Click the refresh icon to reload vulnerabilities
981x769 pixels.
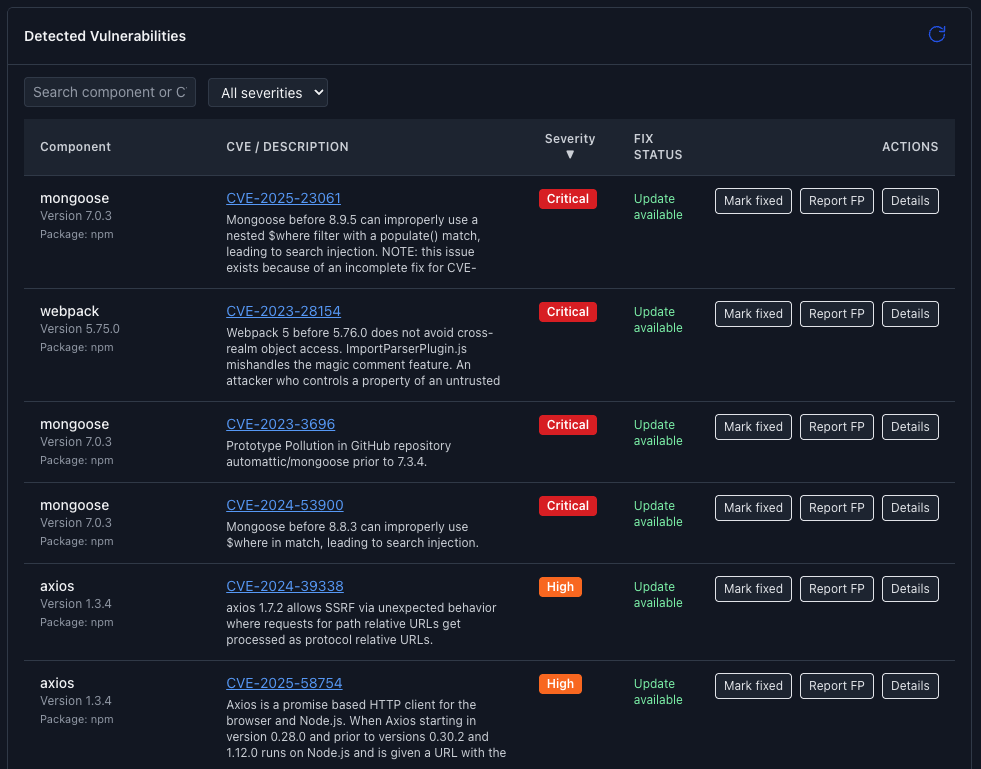click(936, 34)
